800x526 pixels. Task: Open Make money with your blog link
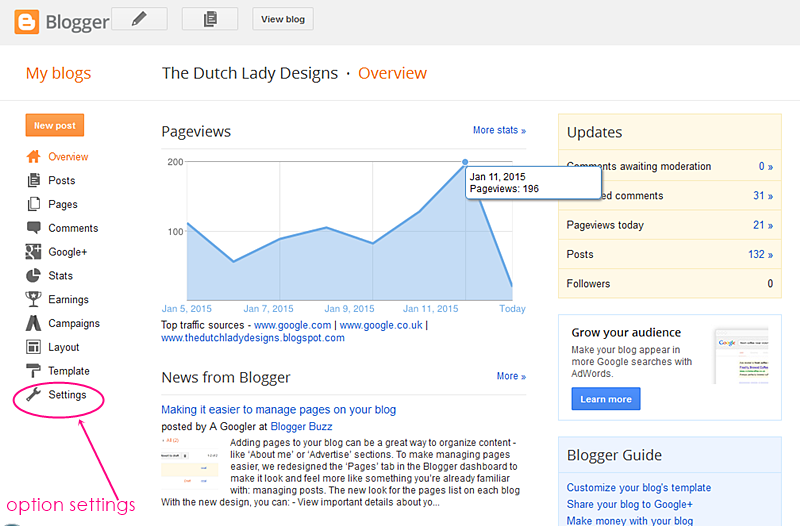tap(630, 520)
